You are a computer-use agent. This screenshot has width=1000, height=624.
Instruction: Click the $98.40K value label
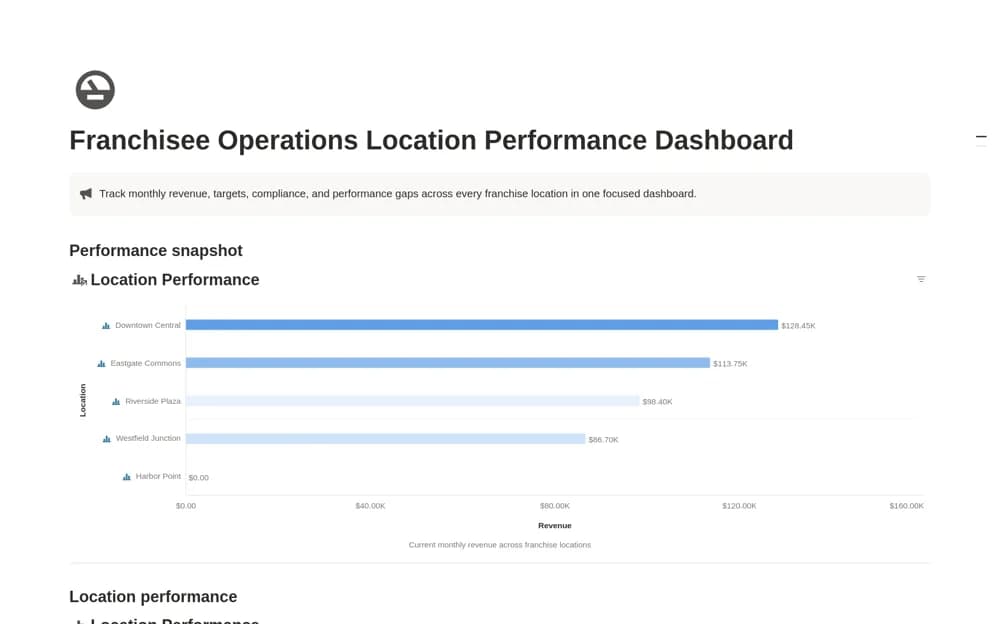[x=658, y=401]
